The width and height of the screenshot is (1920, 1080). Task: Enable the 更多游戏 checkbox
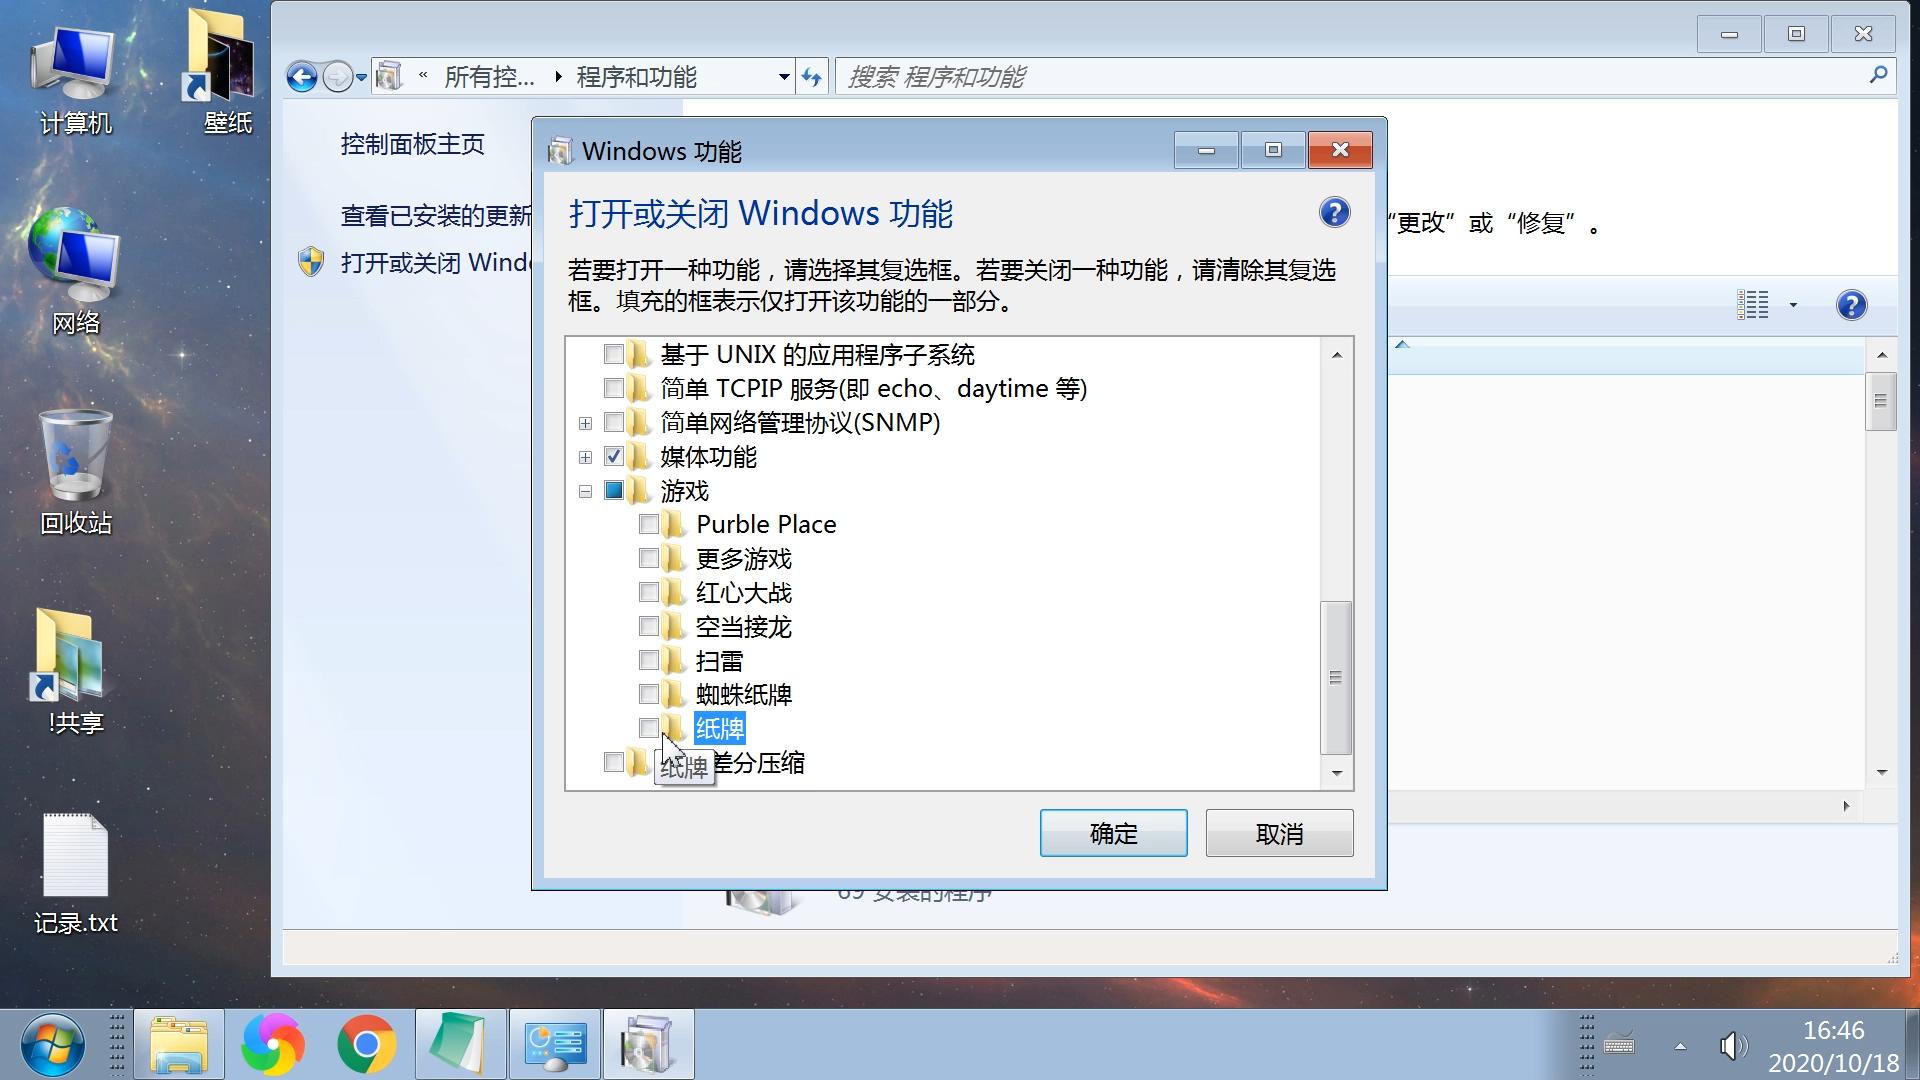tap(648, 558)
